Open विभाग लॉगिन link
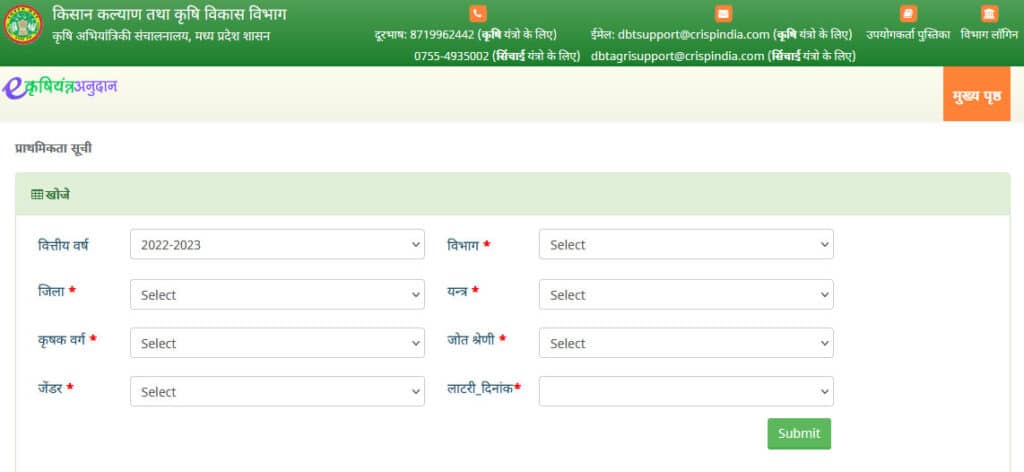Viewport: 1024px width, 472px height. pyautogui.click(x=989, y=35)
